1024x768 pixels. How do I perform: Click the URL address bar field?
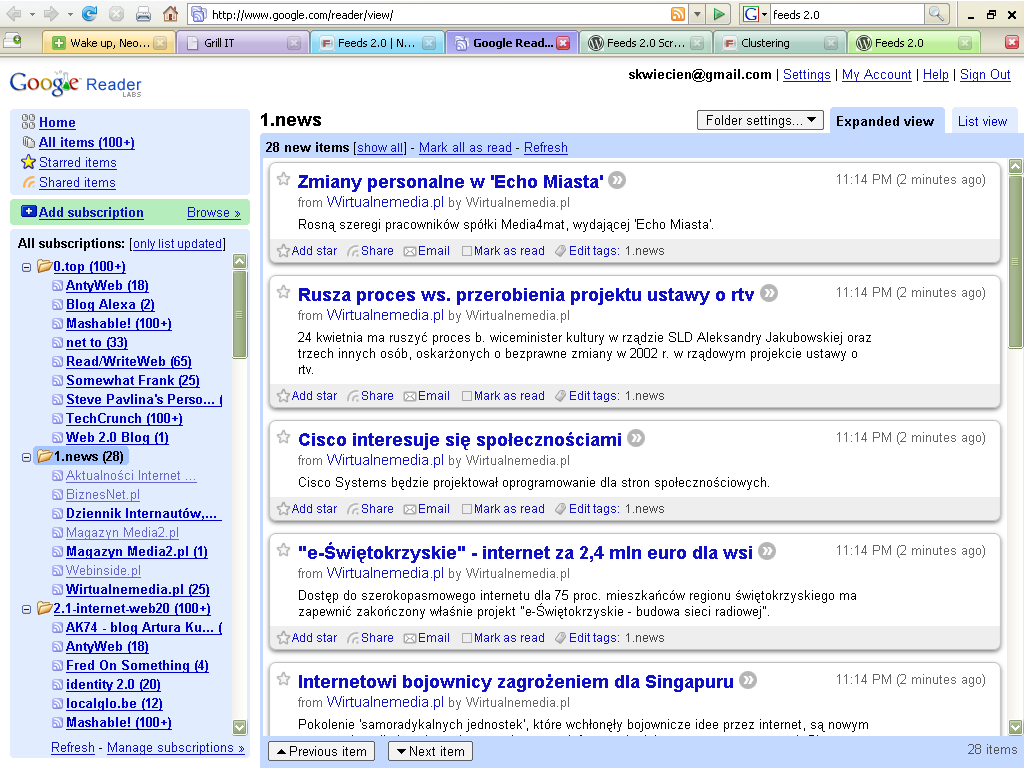point(438,14)
